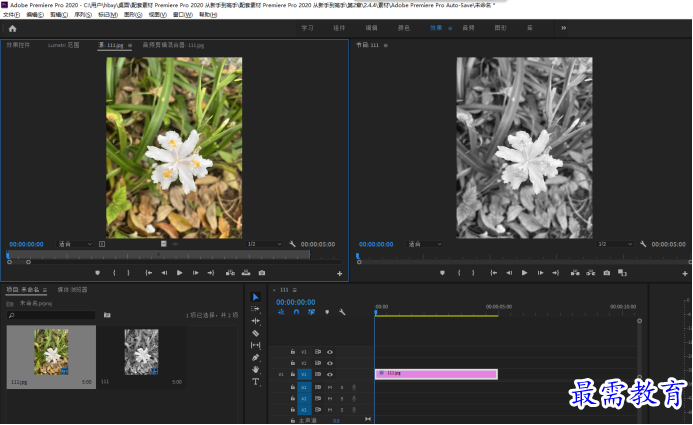Click the Program monitor time ruler
The width and height of the screenshot is (693, 425).
[x=522, y=256]
